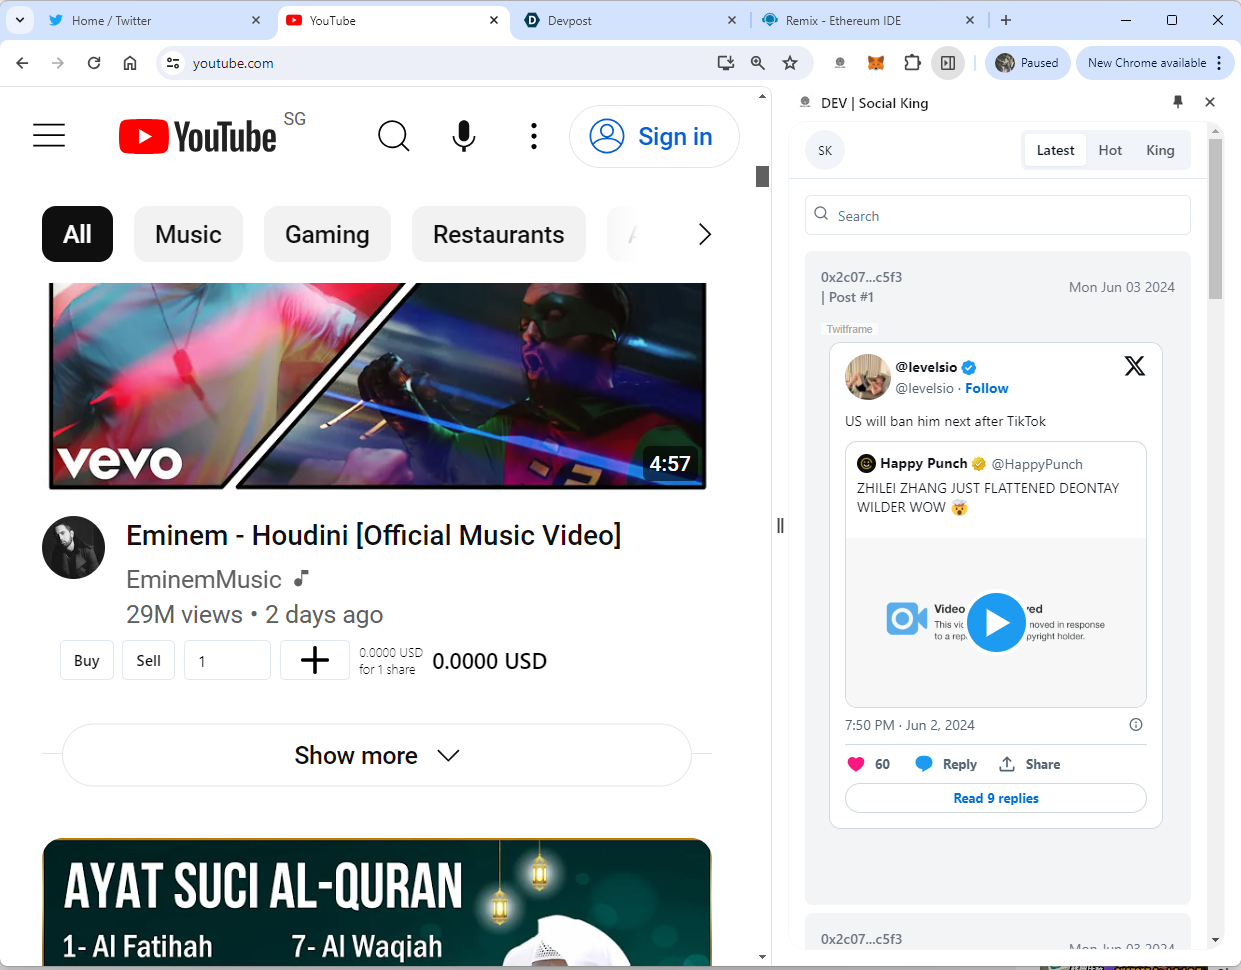Reveal more category chips with the right chevron

[705, 234]
